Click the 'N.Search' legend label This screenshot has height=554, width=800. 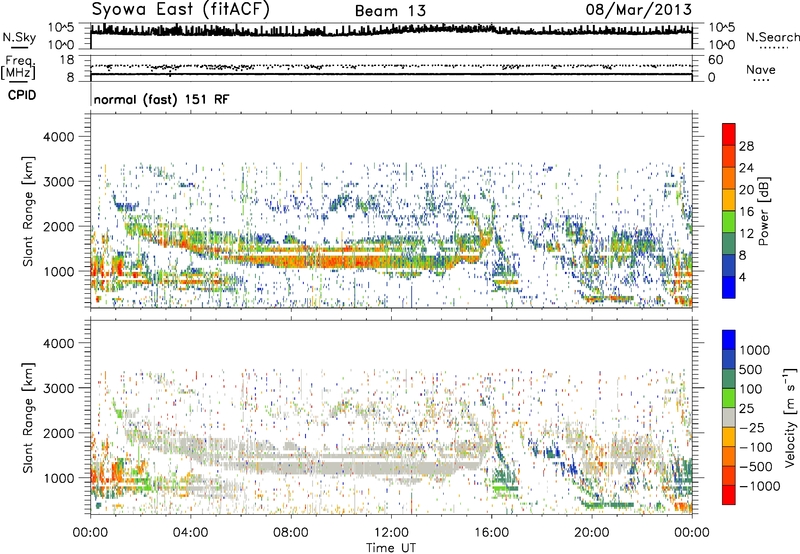[x=772, y=37]
